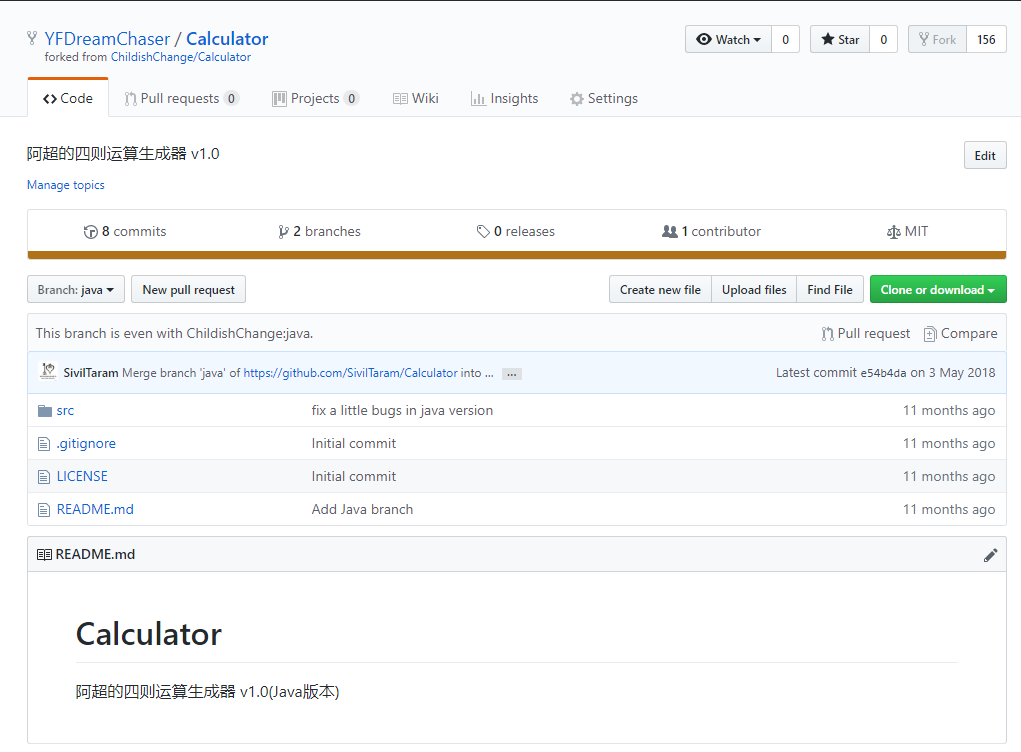Click Manage topics link
Viewport: 1021px width, 752px height.
point(66,185)
